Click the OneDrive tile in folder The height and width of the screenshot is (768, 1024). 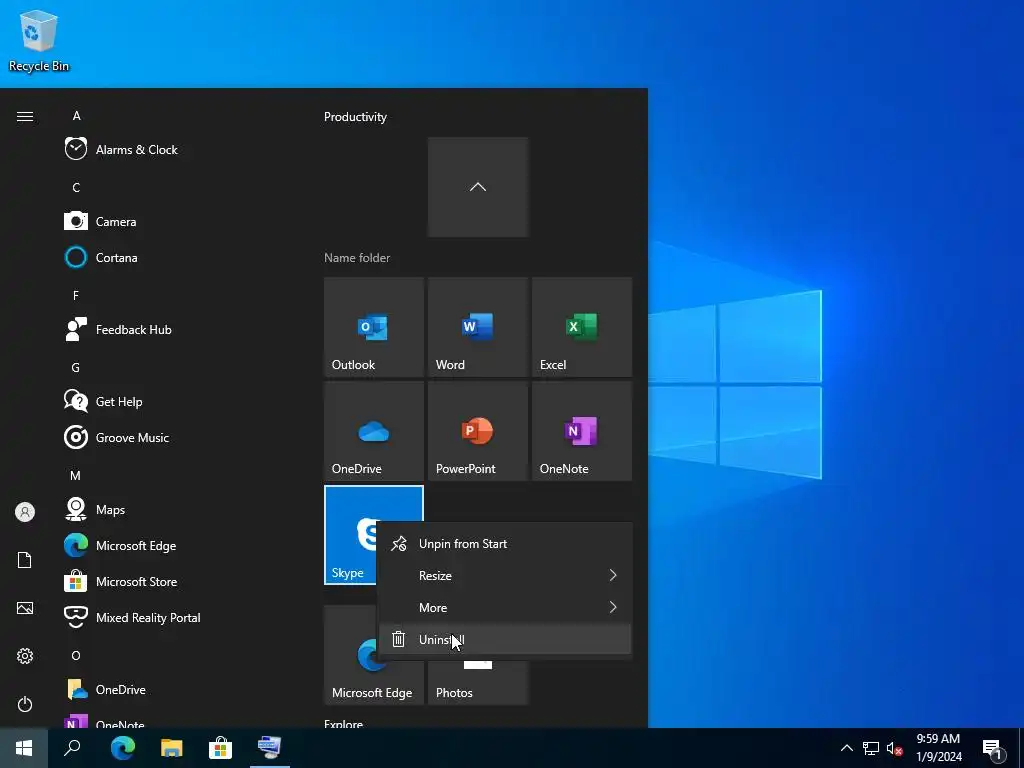(374, 431)
